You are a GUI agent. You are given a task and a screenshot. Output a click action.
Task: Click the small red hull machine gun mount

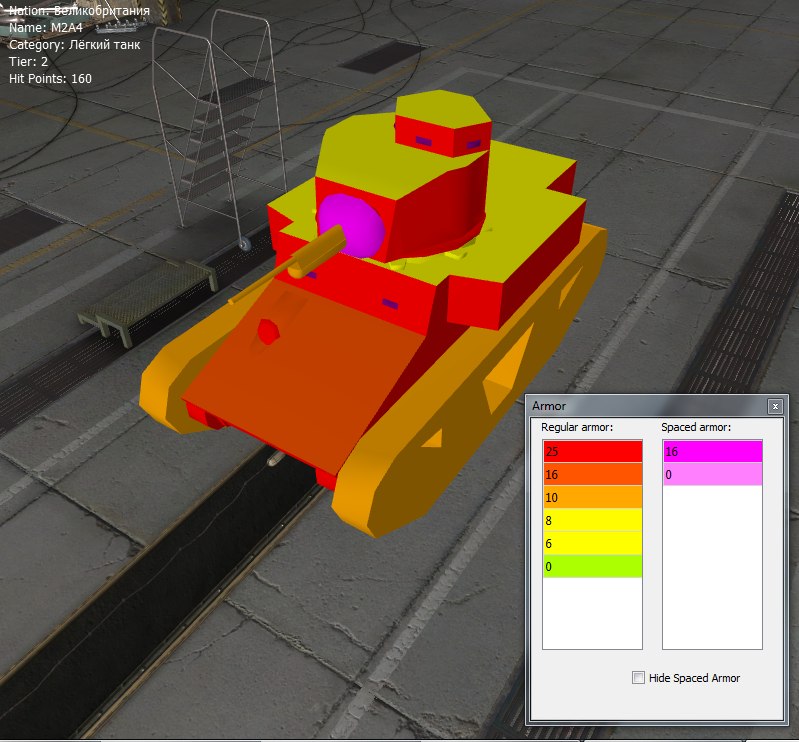click(268, 331)
